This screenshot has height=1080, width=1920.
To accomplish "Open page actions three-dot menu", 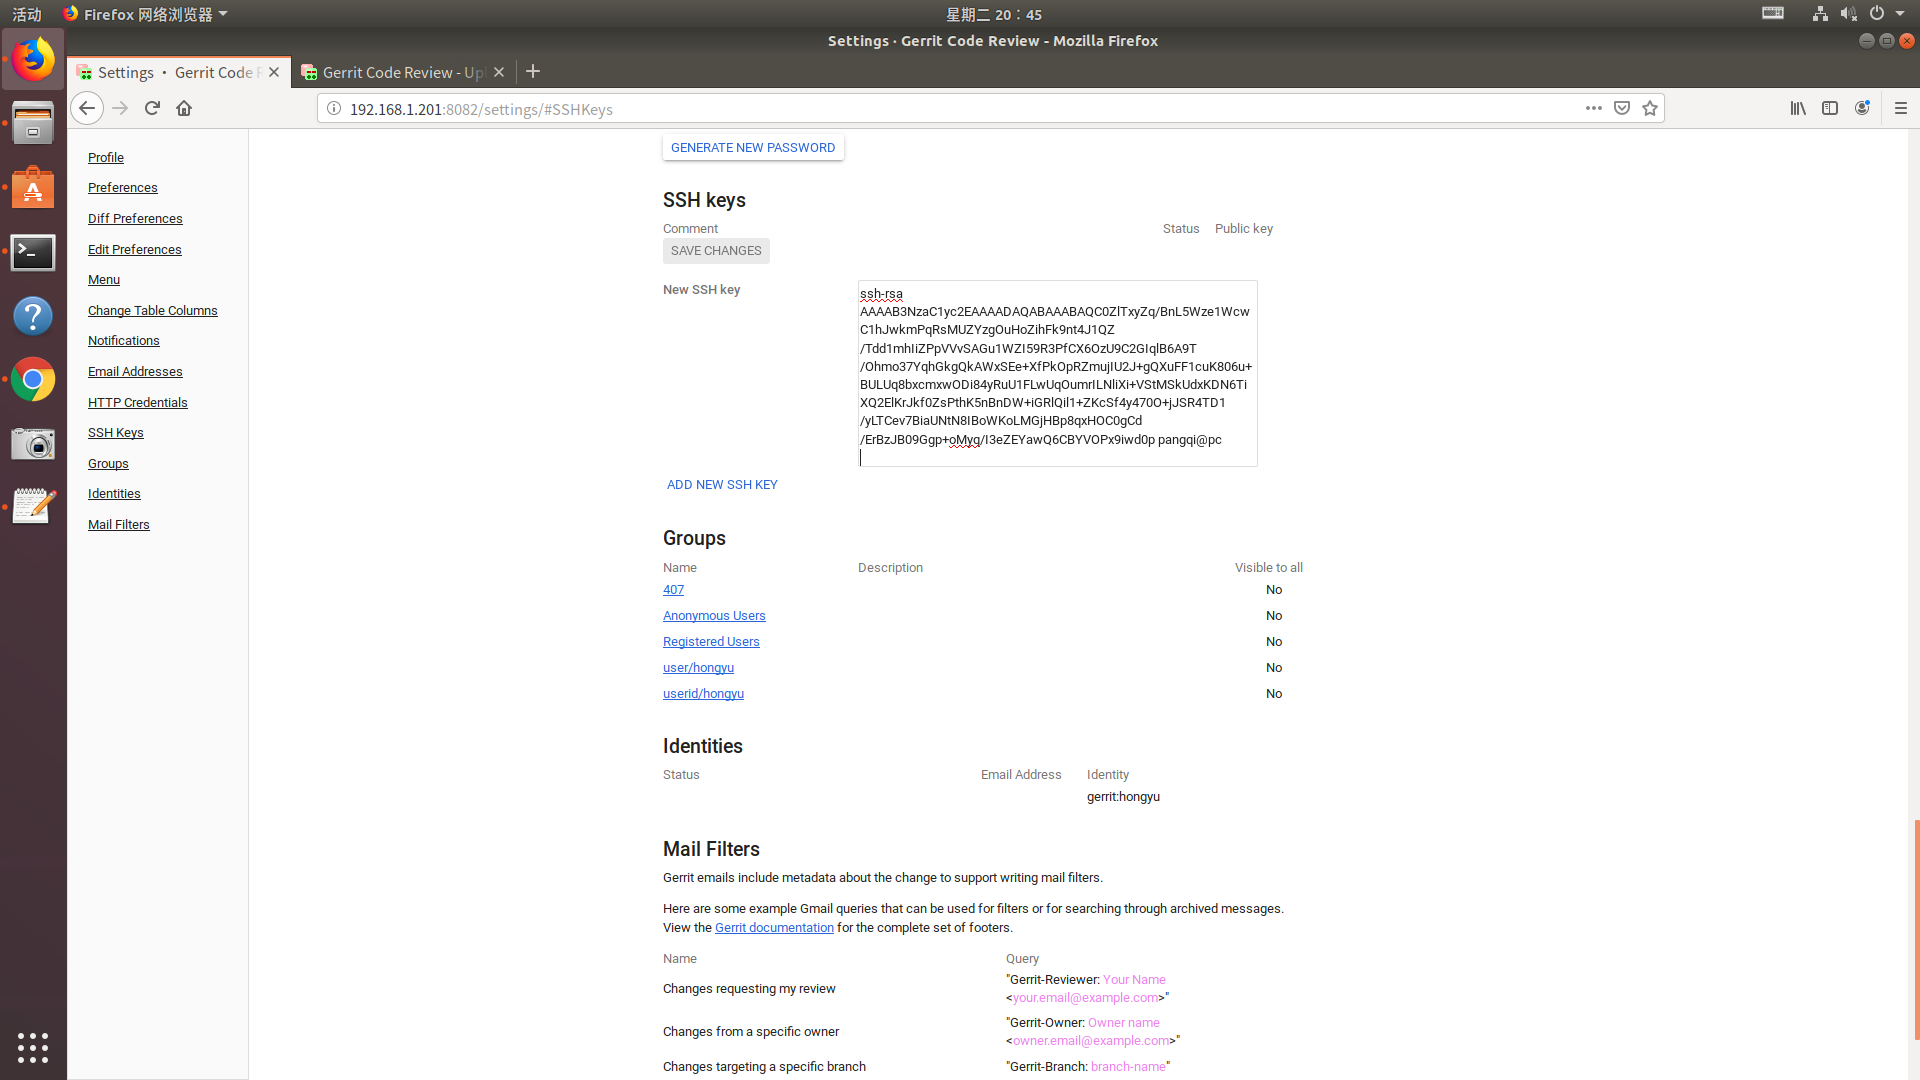I will click(1594, 108).
